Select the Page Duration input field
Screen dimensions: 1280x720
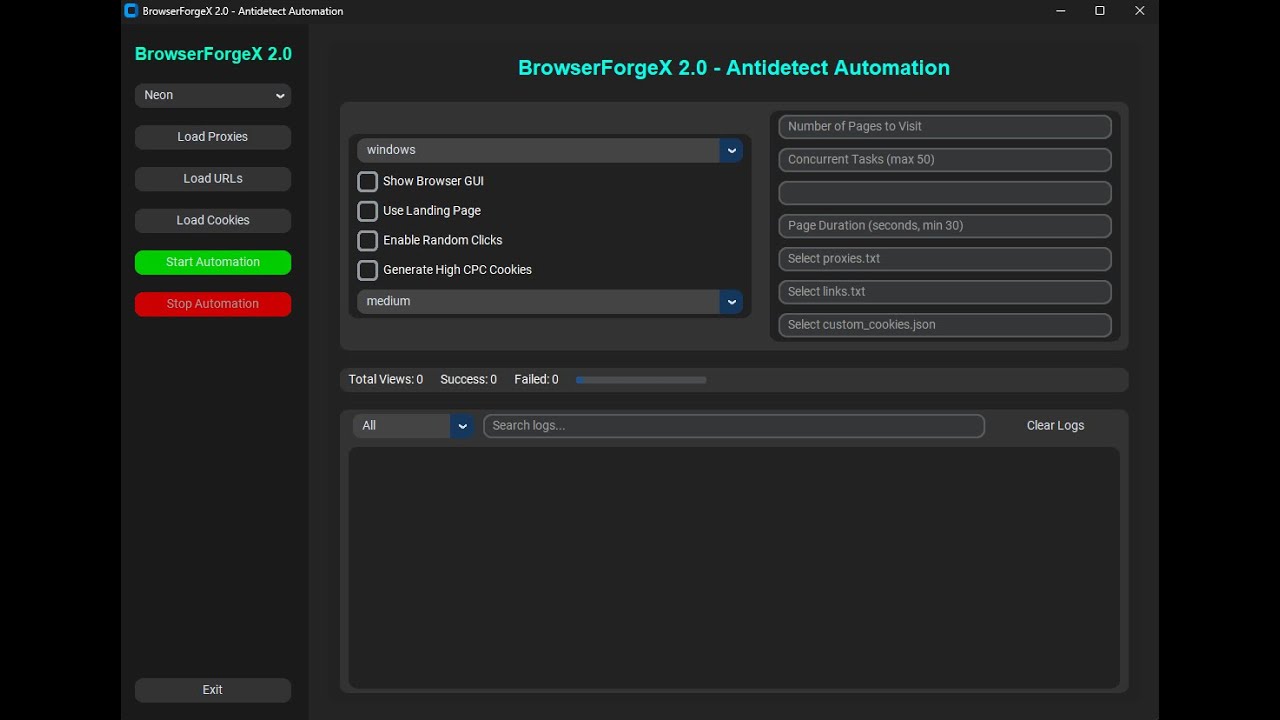[x=945, y=226]
